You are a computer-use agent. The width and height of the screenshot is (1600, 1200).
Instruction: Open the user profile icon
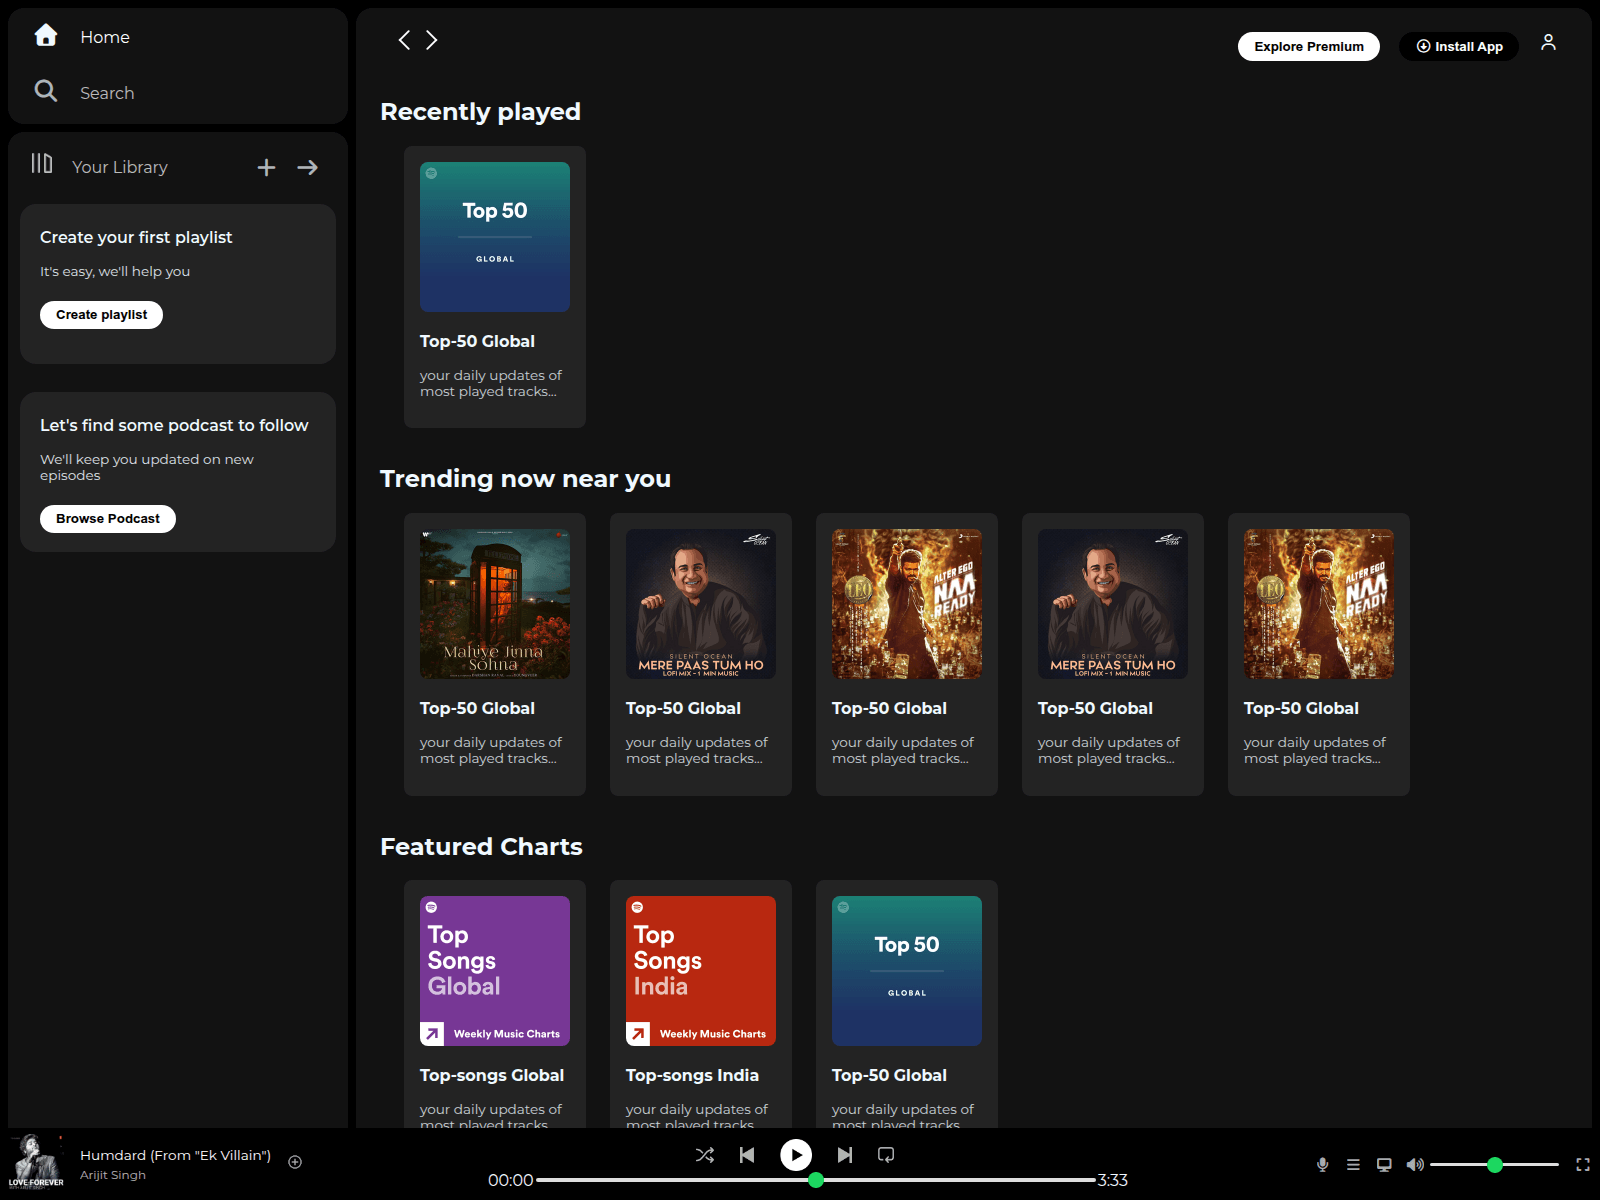tap(1548, 42)
